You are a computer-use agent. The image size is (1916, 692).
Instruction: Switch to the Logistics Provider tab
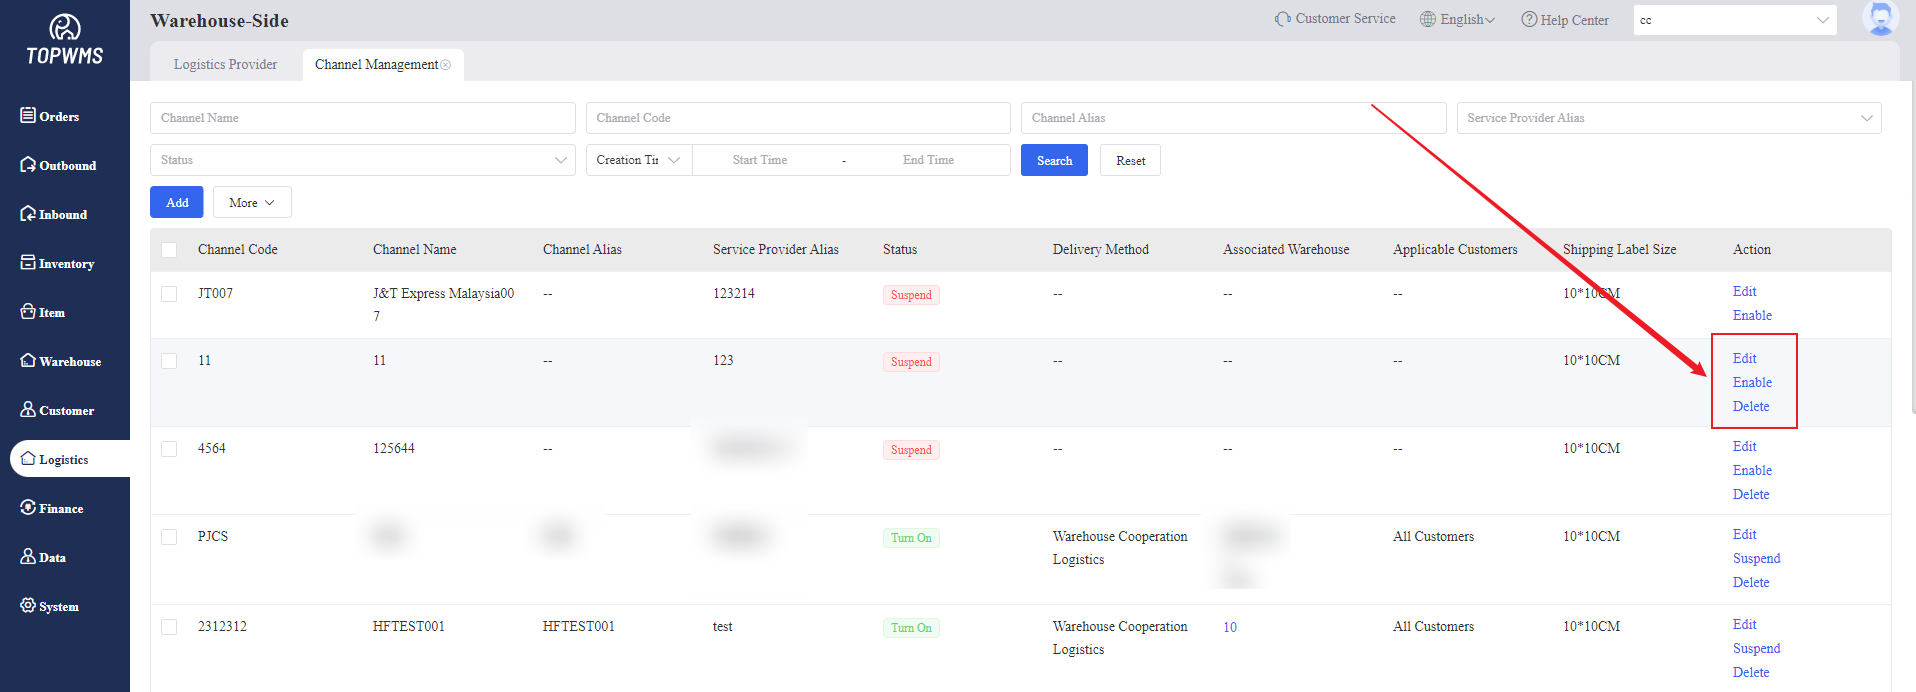(x=225, y=65)
